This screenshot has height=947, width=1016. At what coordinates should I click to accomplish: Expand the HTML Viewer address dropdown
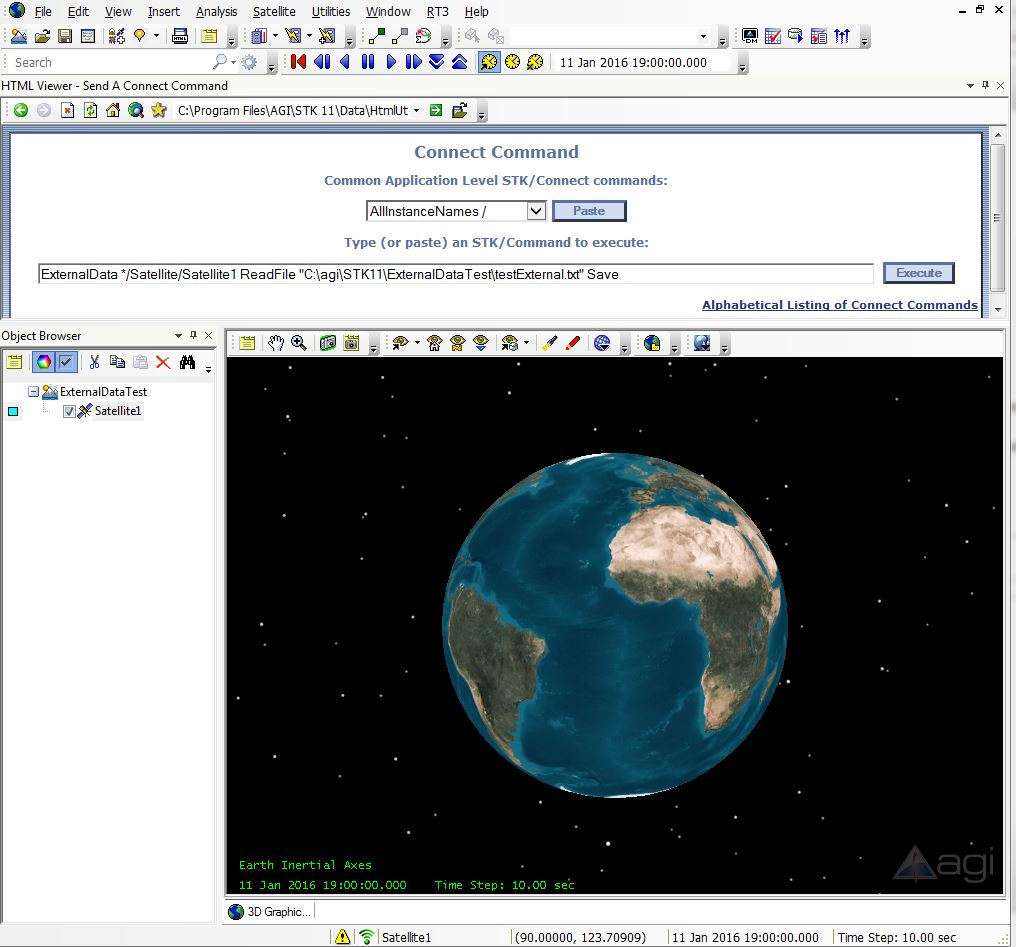(x=416, y=110)
